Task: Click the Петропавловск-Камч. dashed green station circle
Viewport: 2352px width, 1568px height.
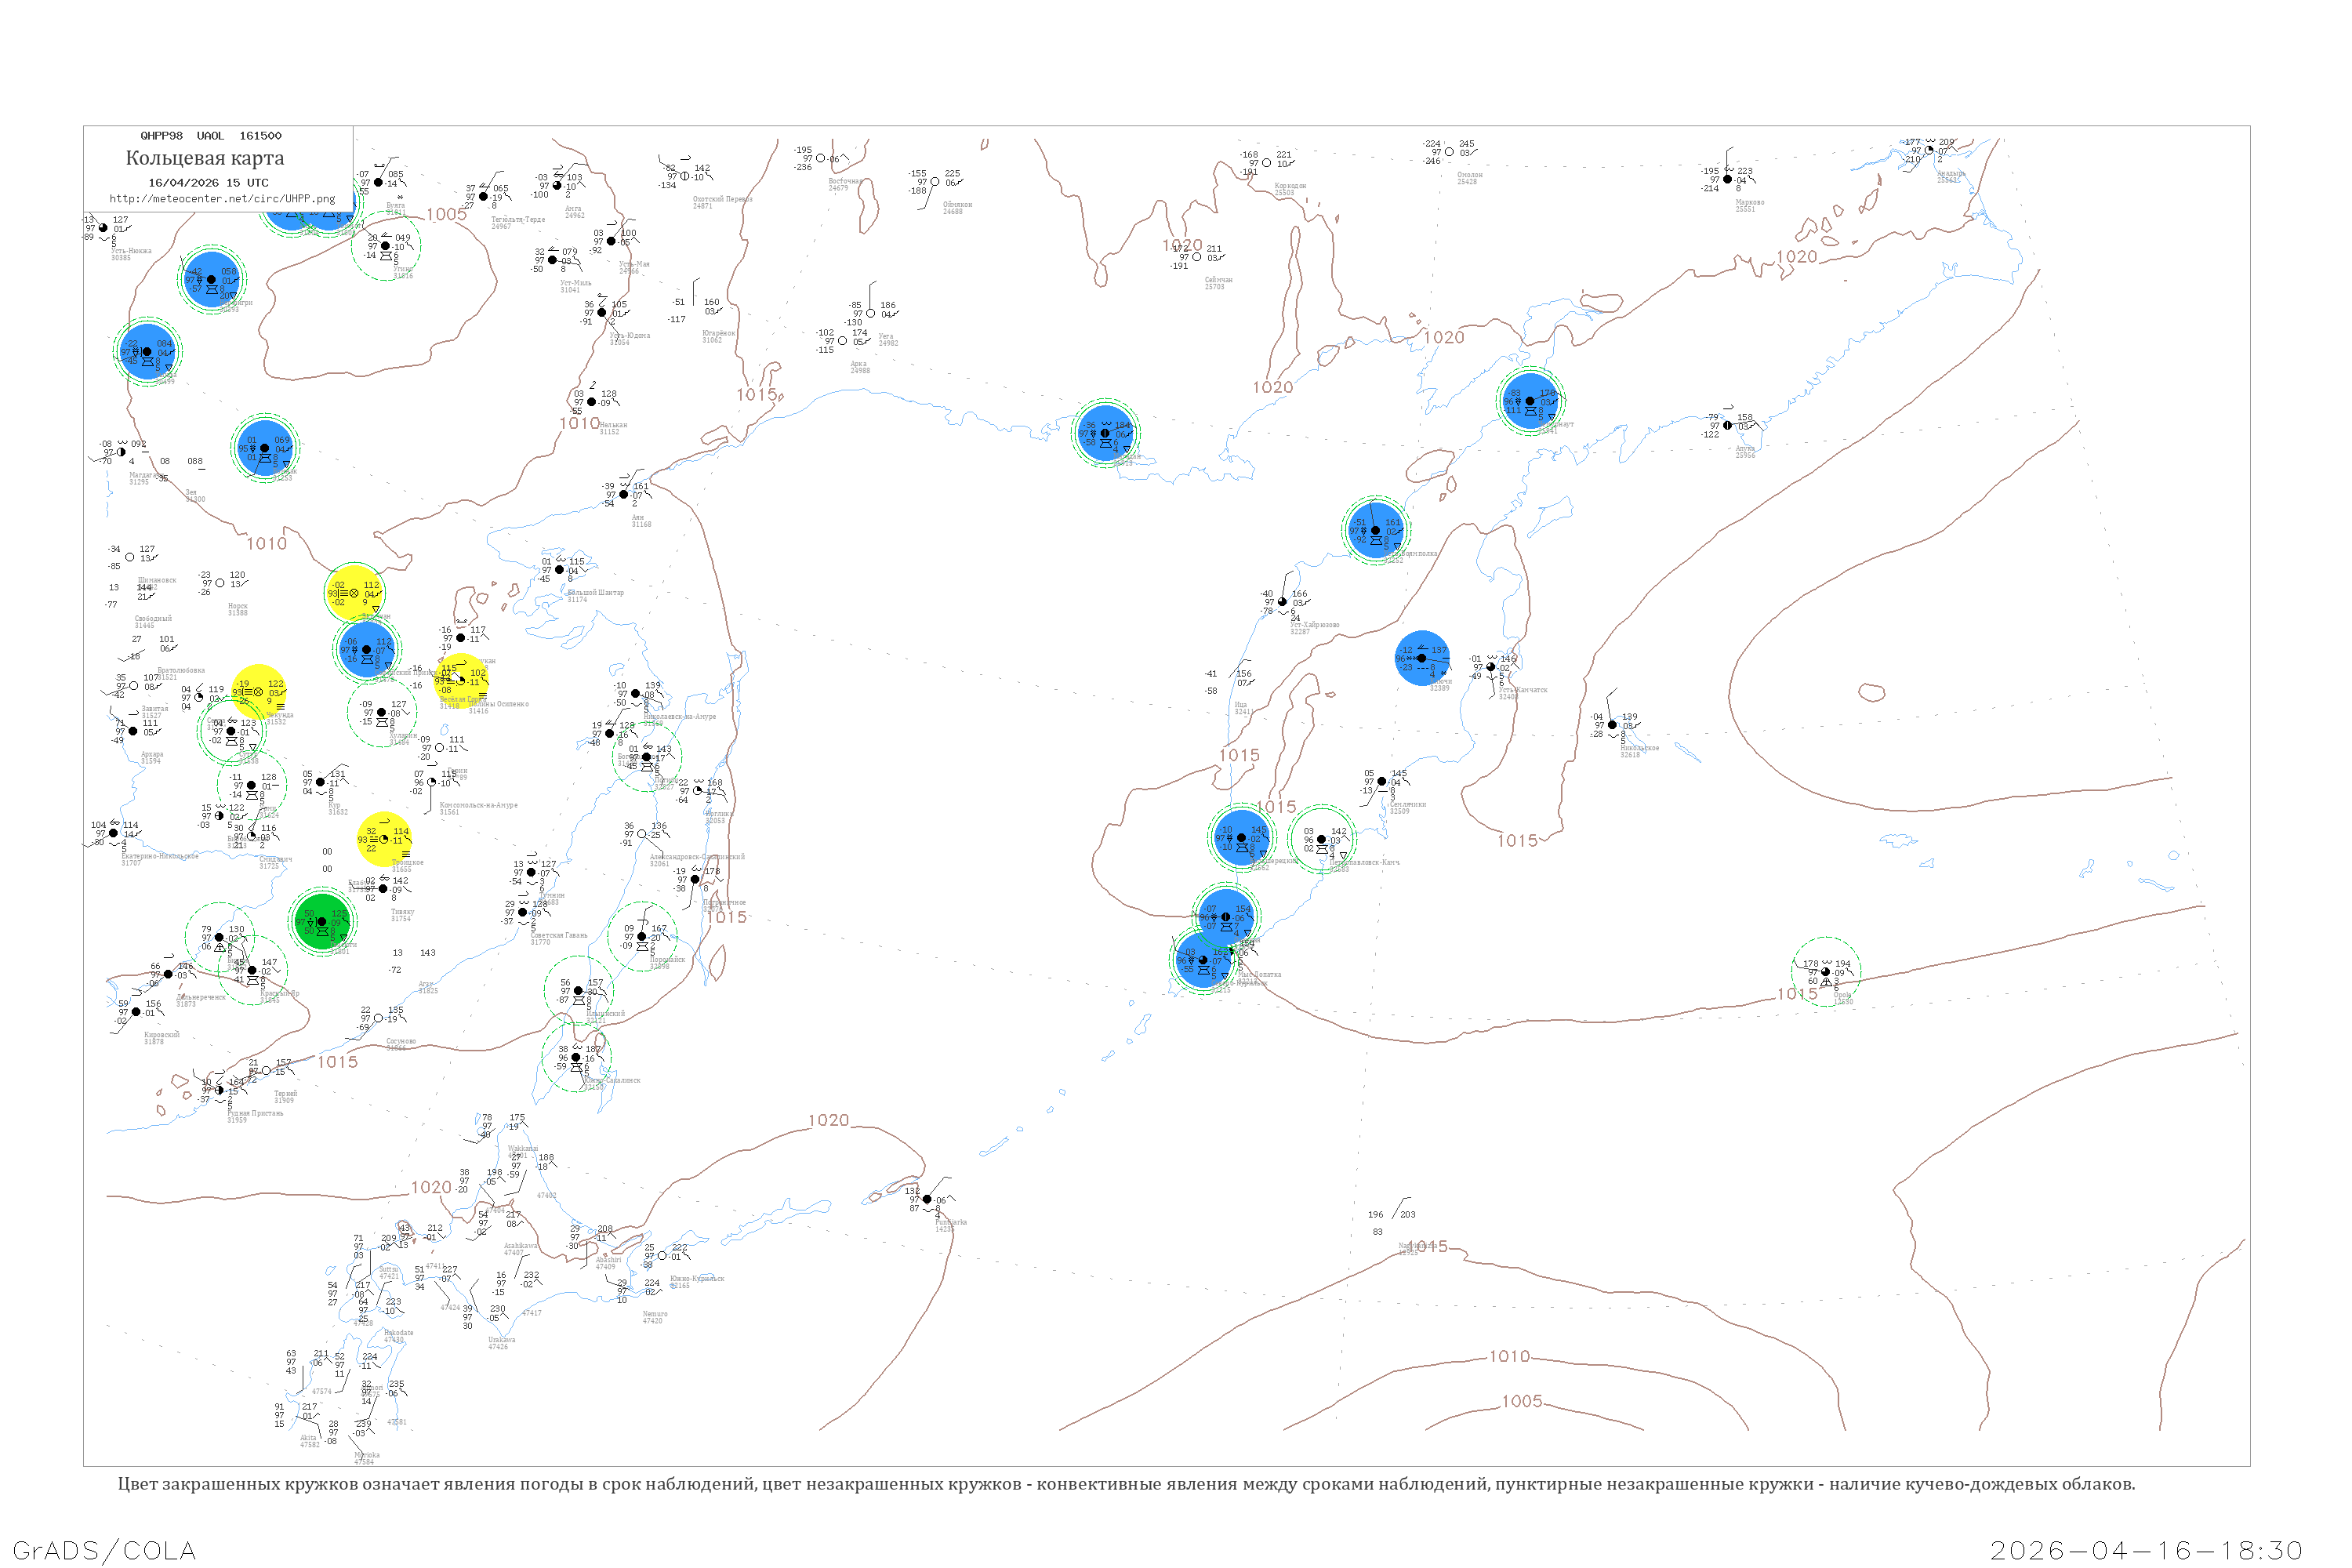Action: point(1321,839)
